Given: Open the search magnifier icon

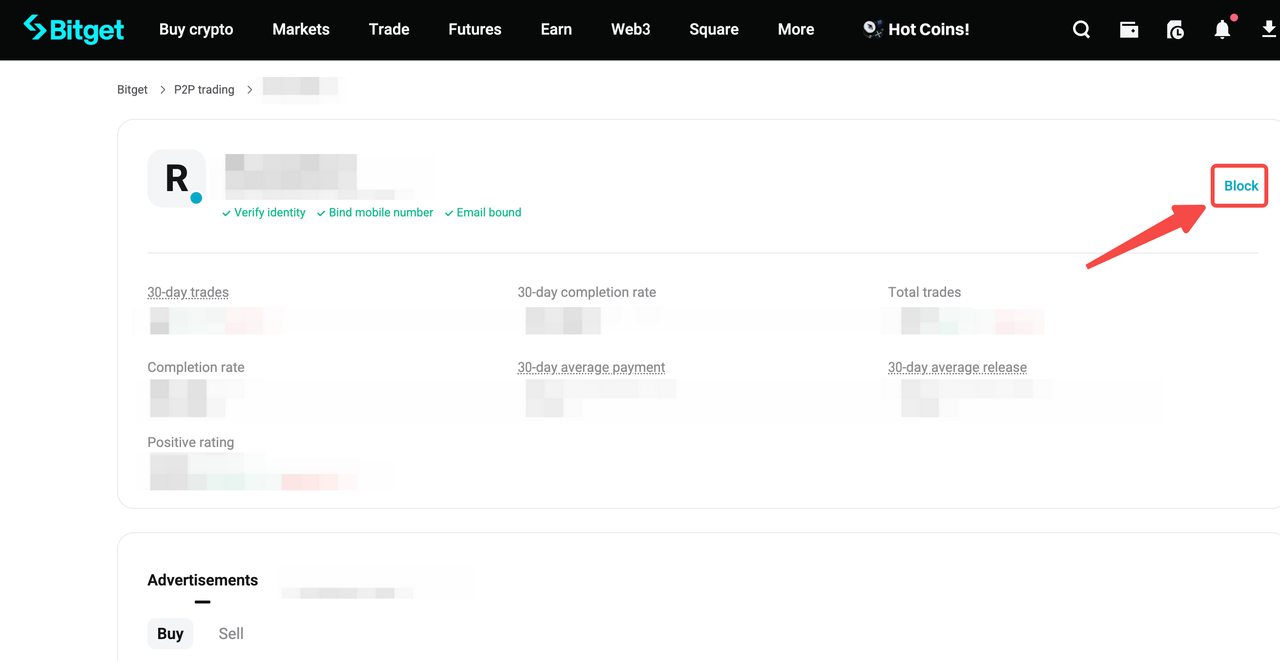Looking at the screenshot, I should click(1081, 30).
